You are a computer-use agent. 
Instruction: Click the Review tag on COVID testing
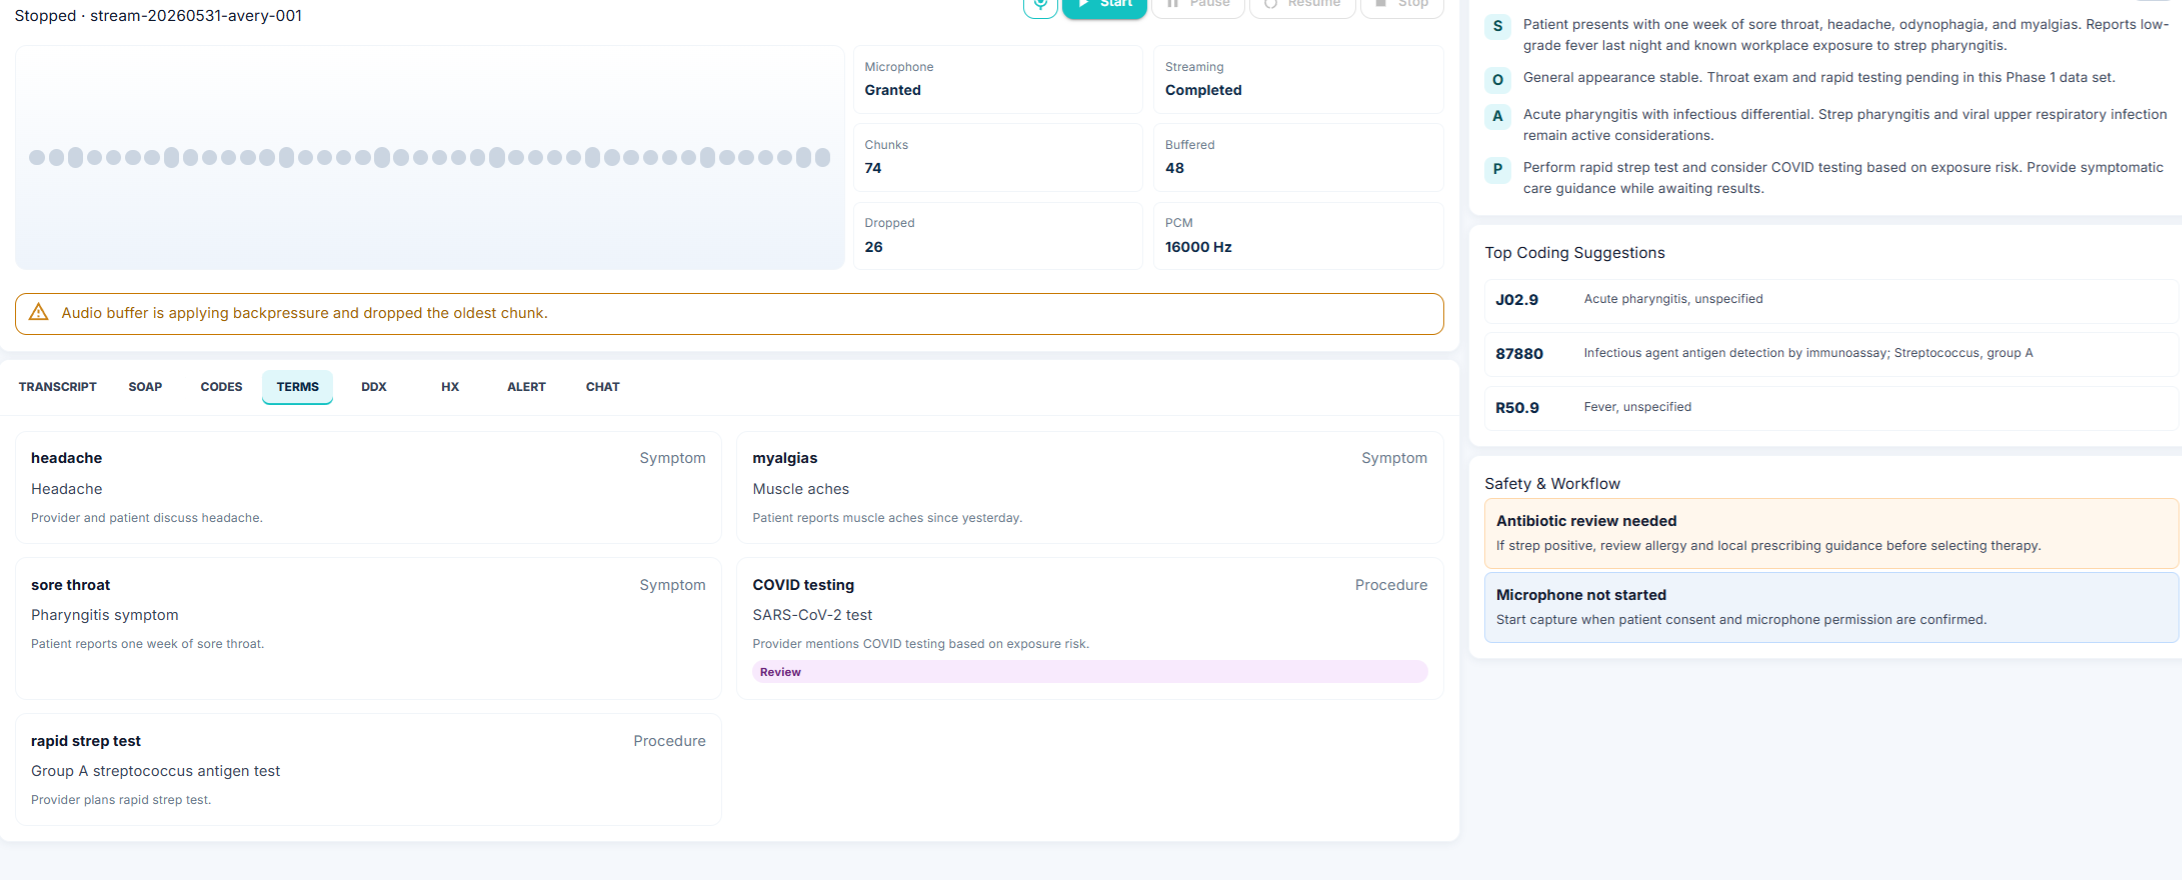(x=1090, y=672)
